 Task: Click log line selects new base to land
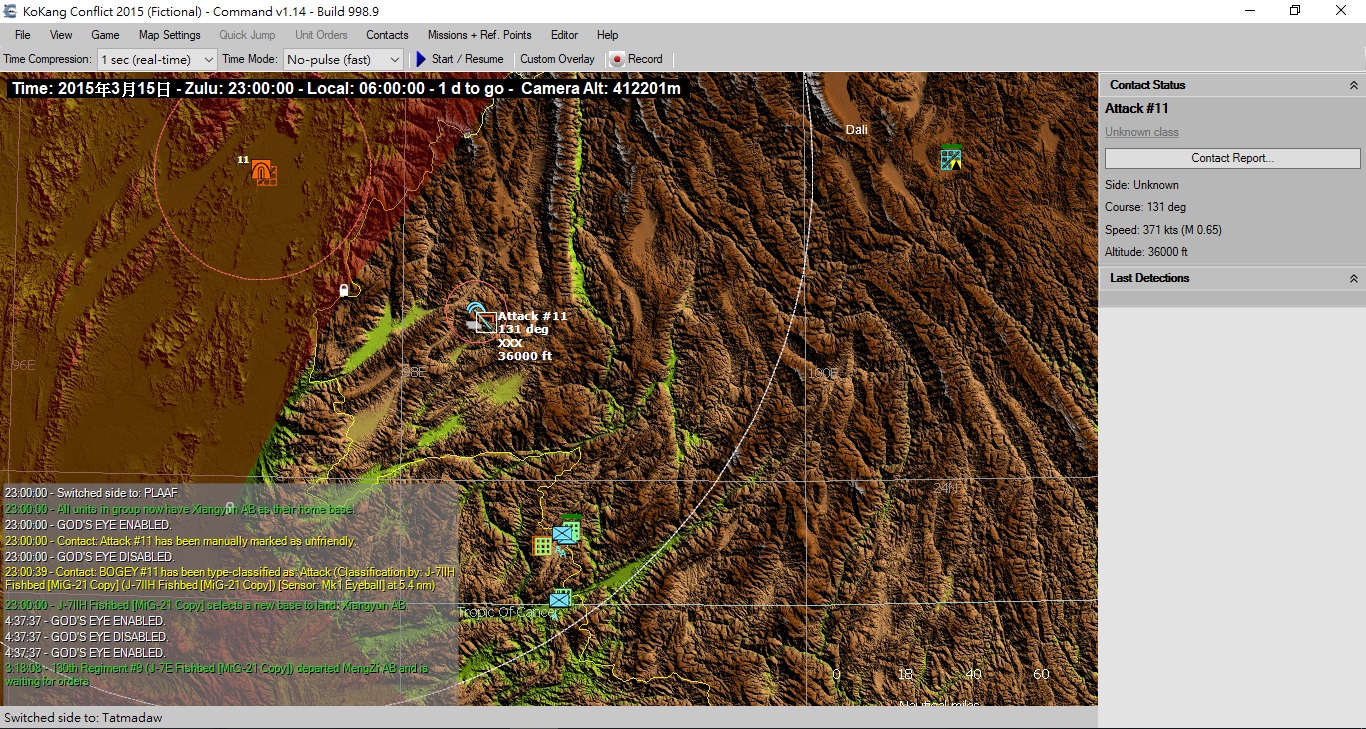tap(206, 605)
